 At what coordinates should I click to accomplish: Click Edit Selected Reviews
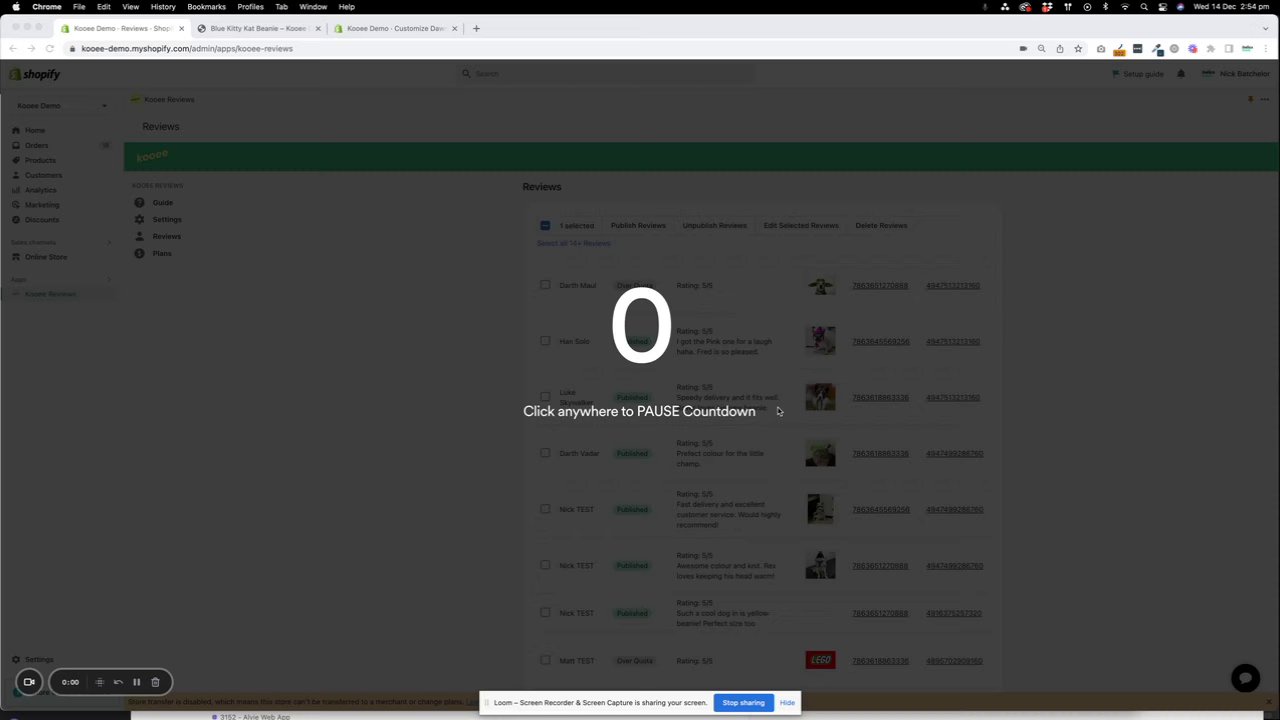pyautogui.click(x=801, y=226)
